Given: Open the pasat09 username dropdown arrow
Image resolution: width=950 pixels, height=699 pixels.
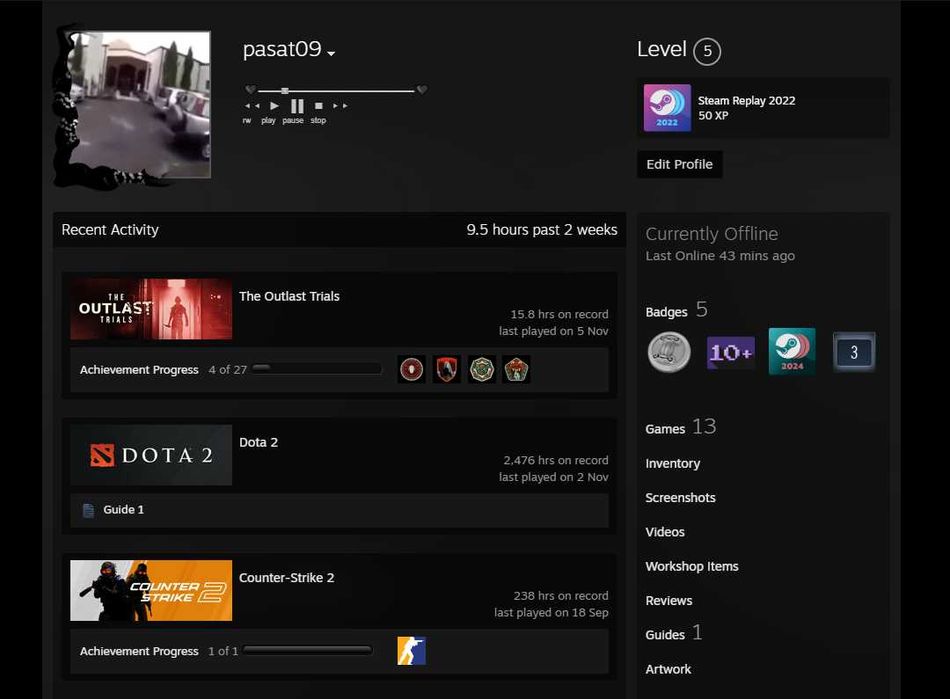Looking at the screenshot, I should pyautogui.click(x=331, y=54).
